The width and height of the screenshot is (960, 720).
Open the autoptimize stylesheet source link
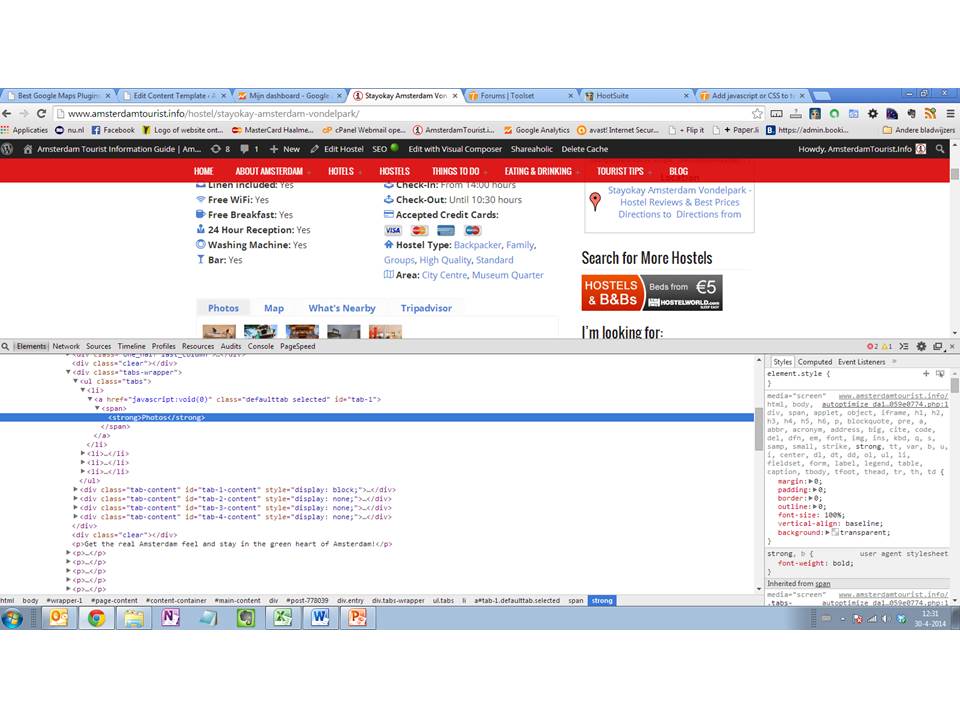884,404
